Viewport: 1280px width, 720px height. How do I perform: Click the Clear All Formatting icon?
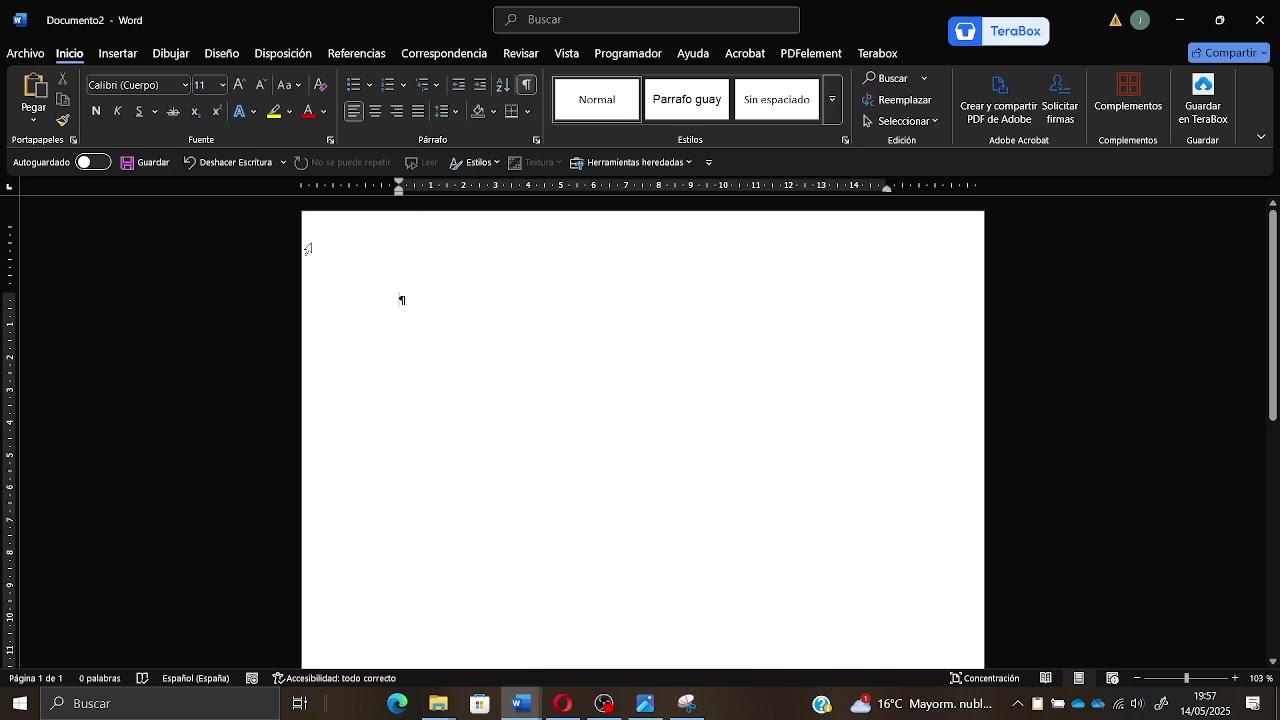click(320, 85)
